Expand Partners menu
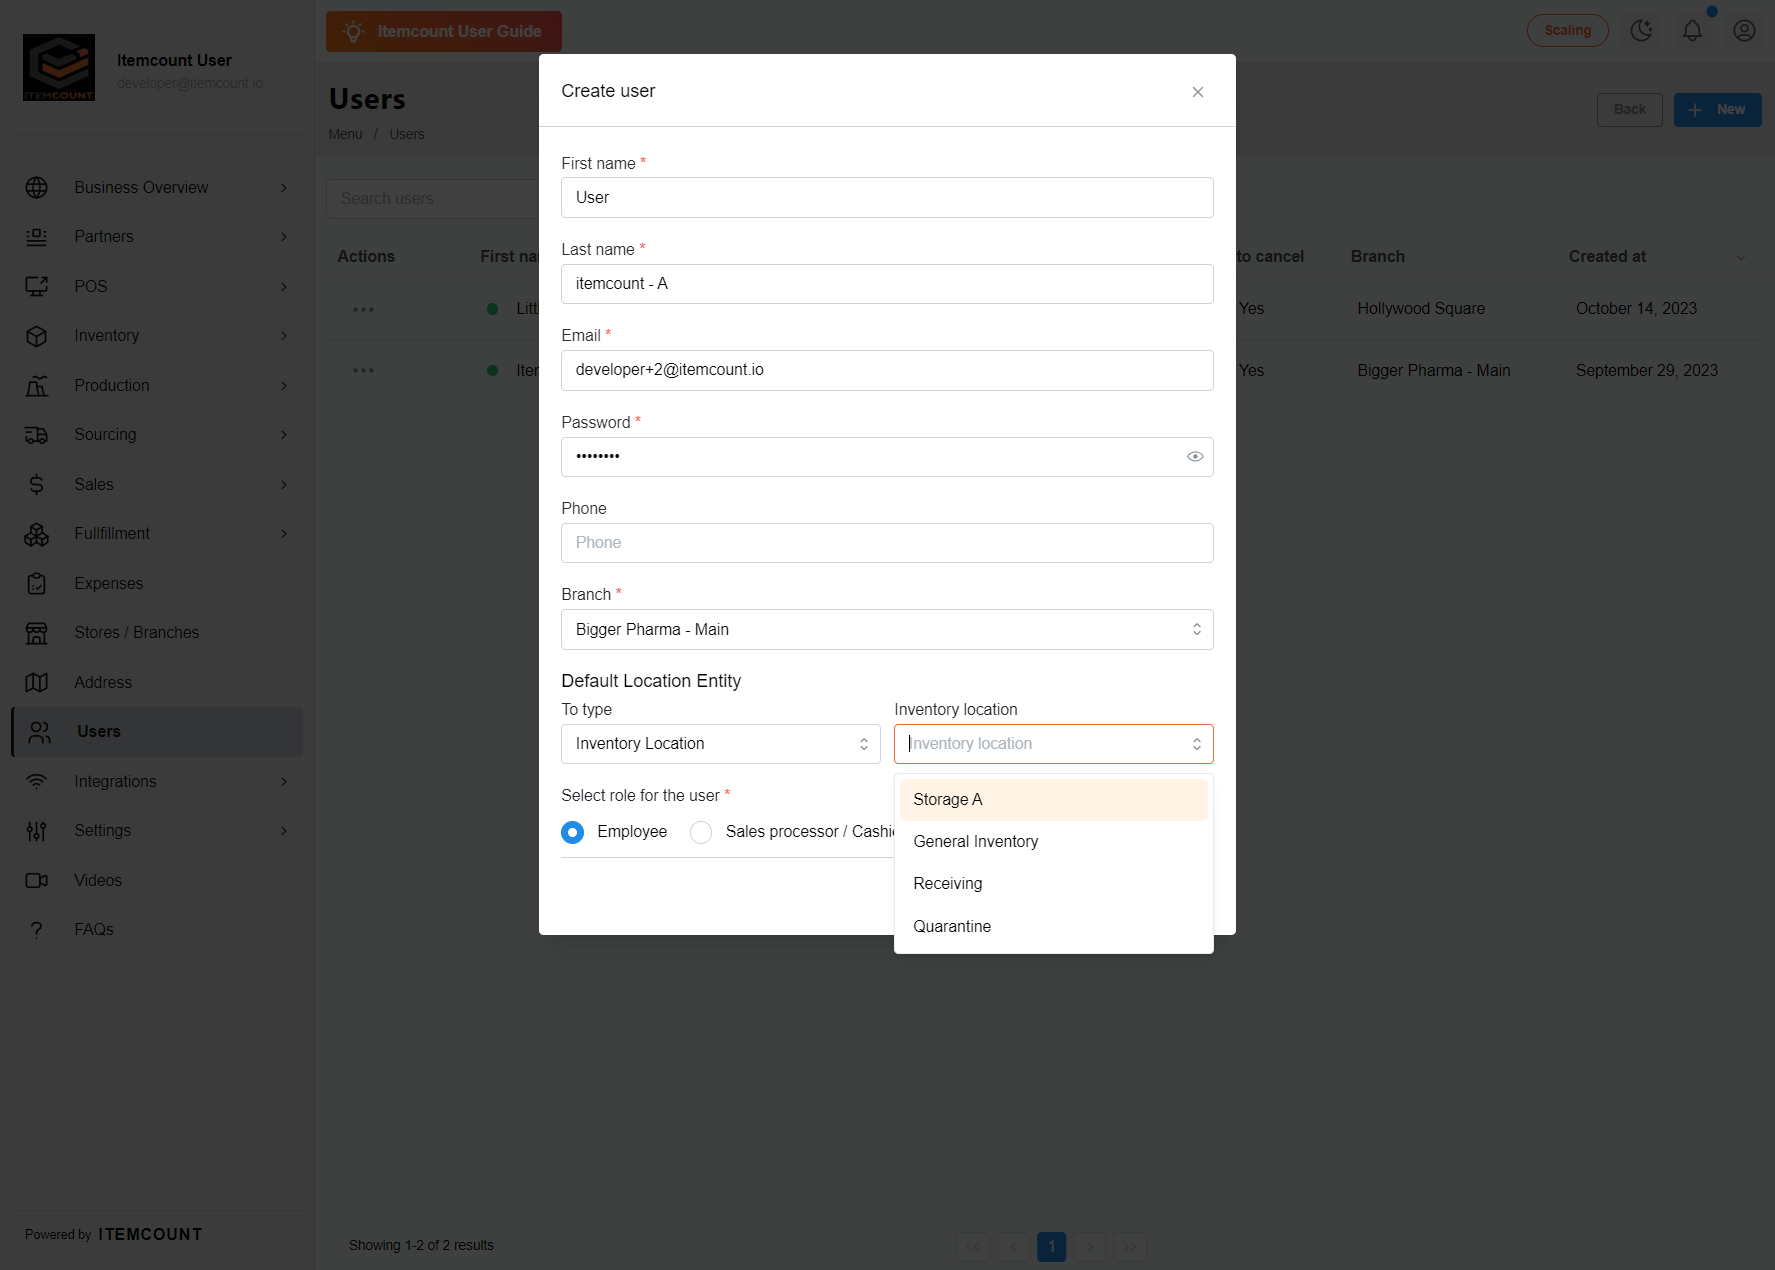The width and height of the screenshot is (1775, 1270). 159,237
